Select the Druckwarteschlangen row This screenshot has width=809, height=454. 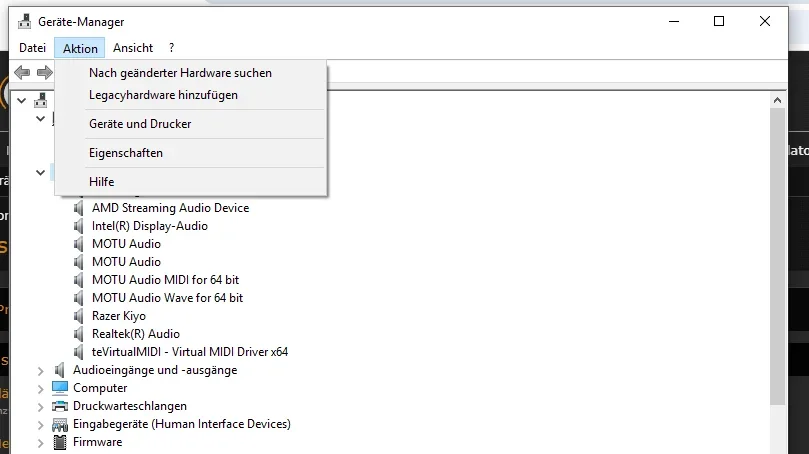(130, 406)
